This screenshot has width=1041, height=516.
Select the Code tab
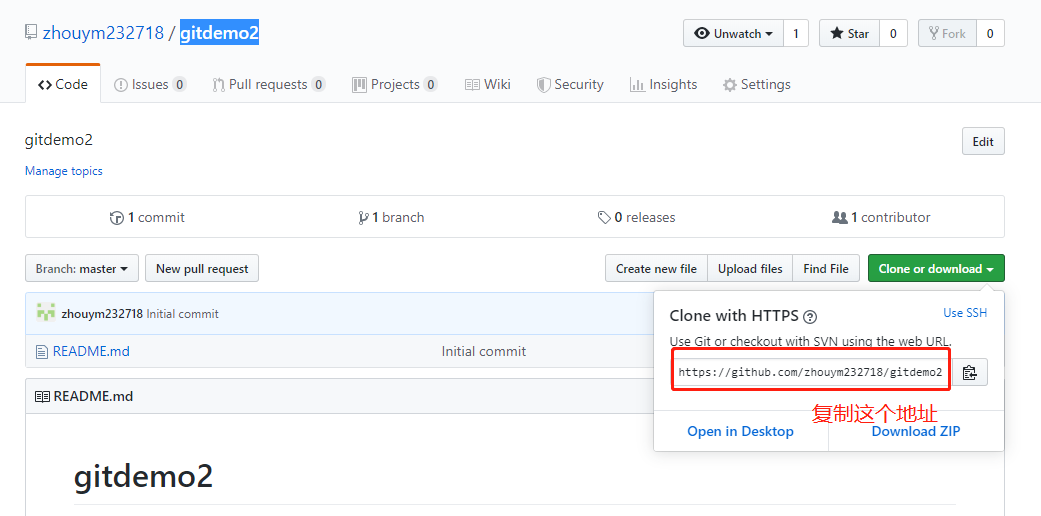[x=63, y=84]
